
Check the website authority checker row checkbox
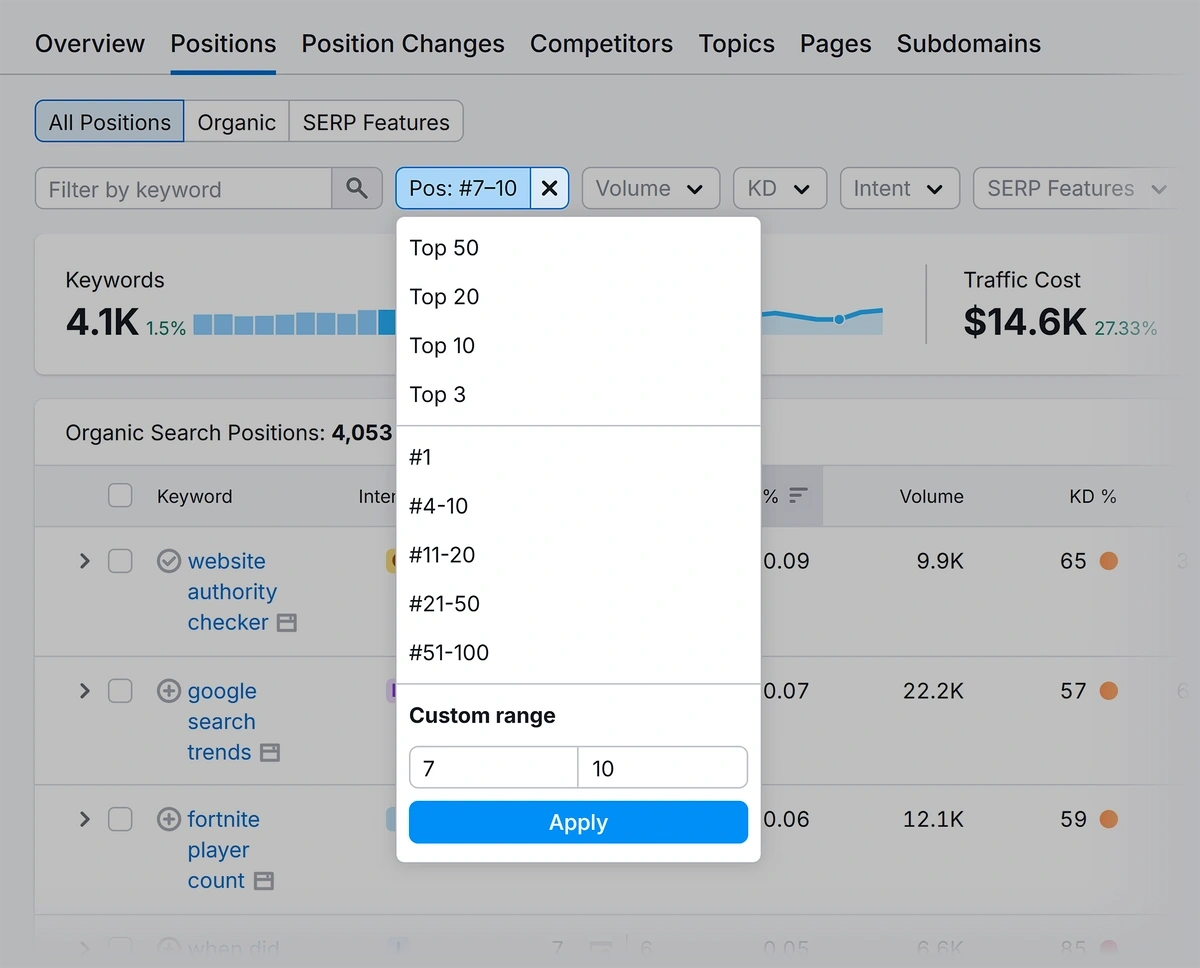point(120,561)
